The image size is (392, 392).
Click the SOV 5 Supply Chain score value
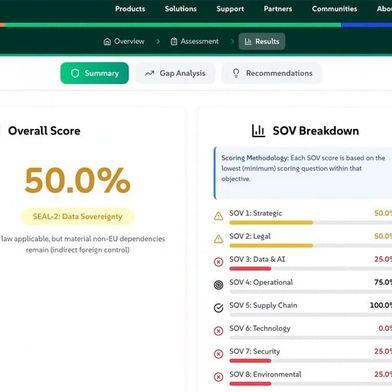tap(381, 305)
